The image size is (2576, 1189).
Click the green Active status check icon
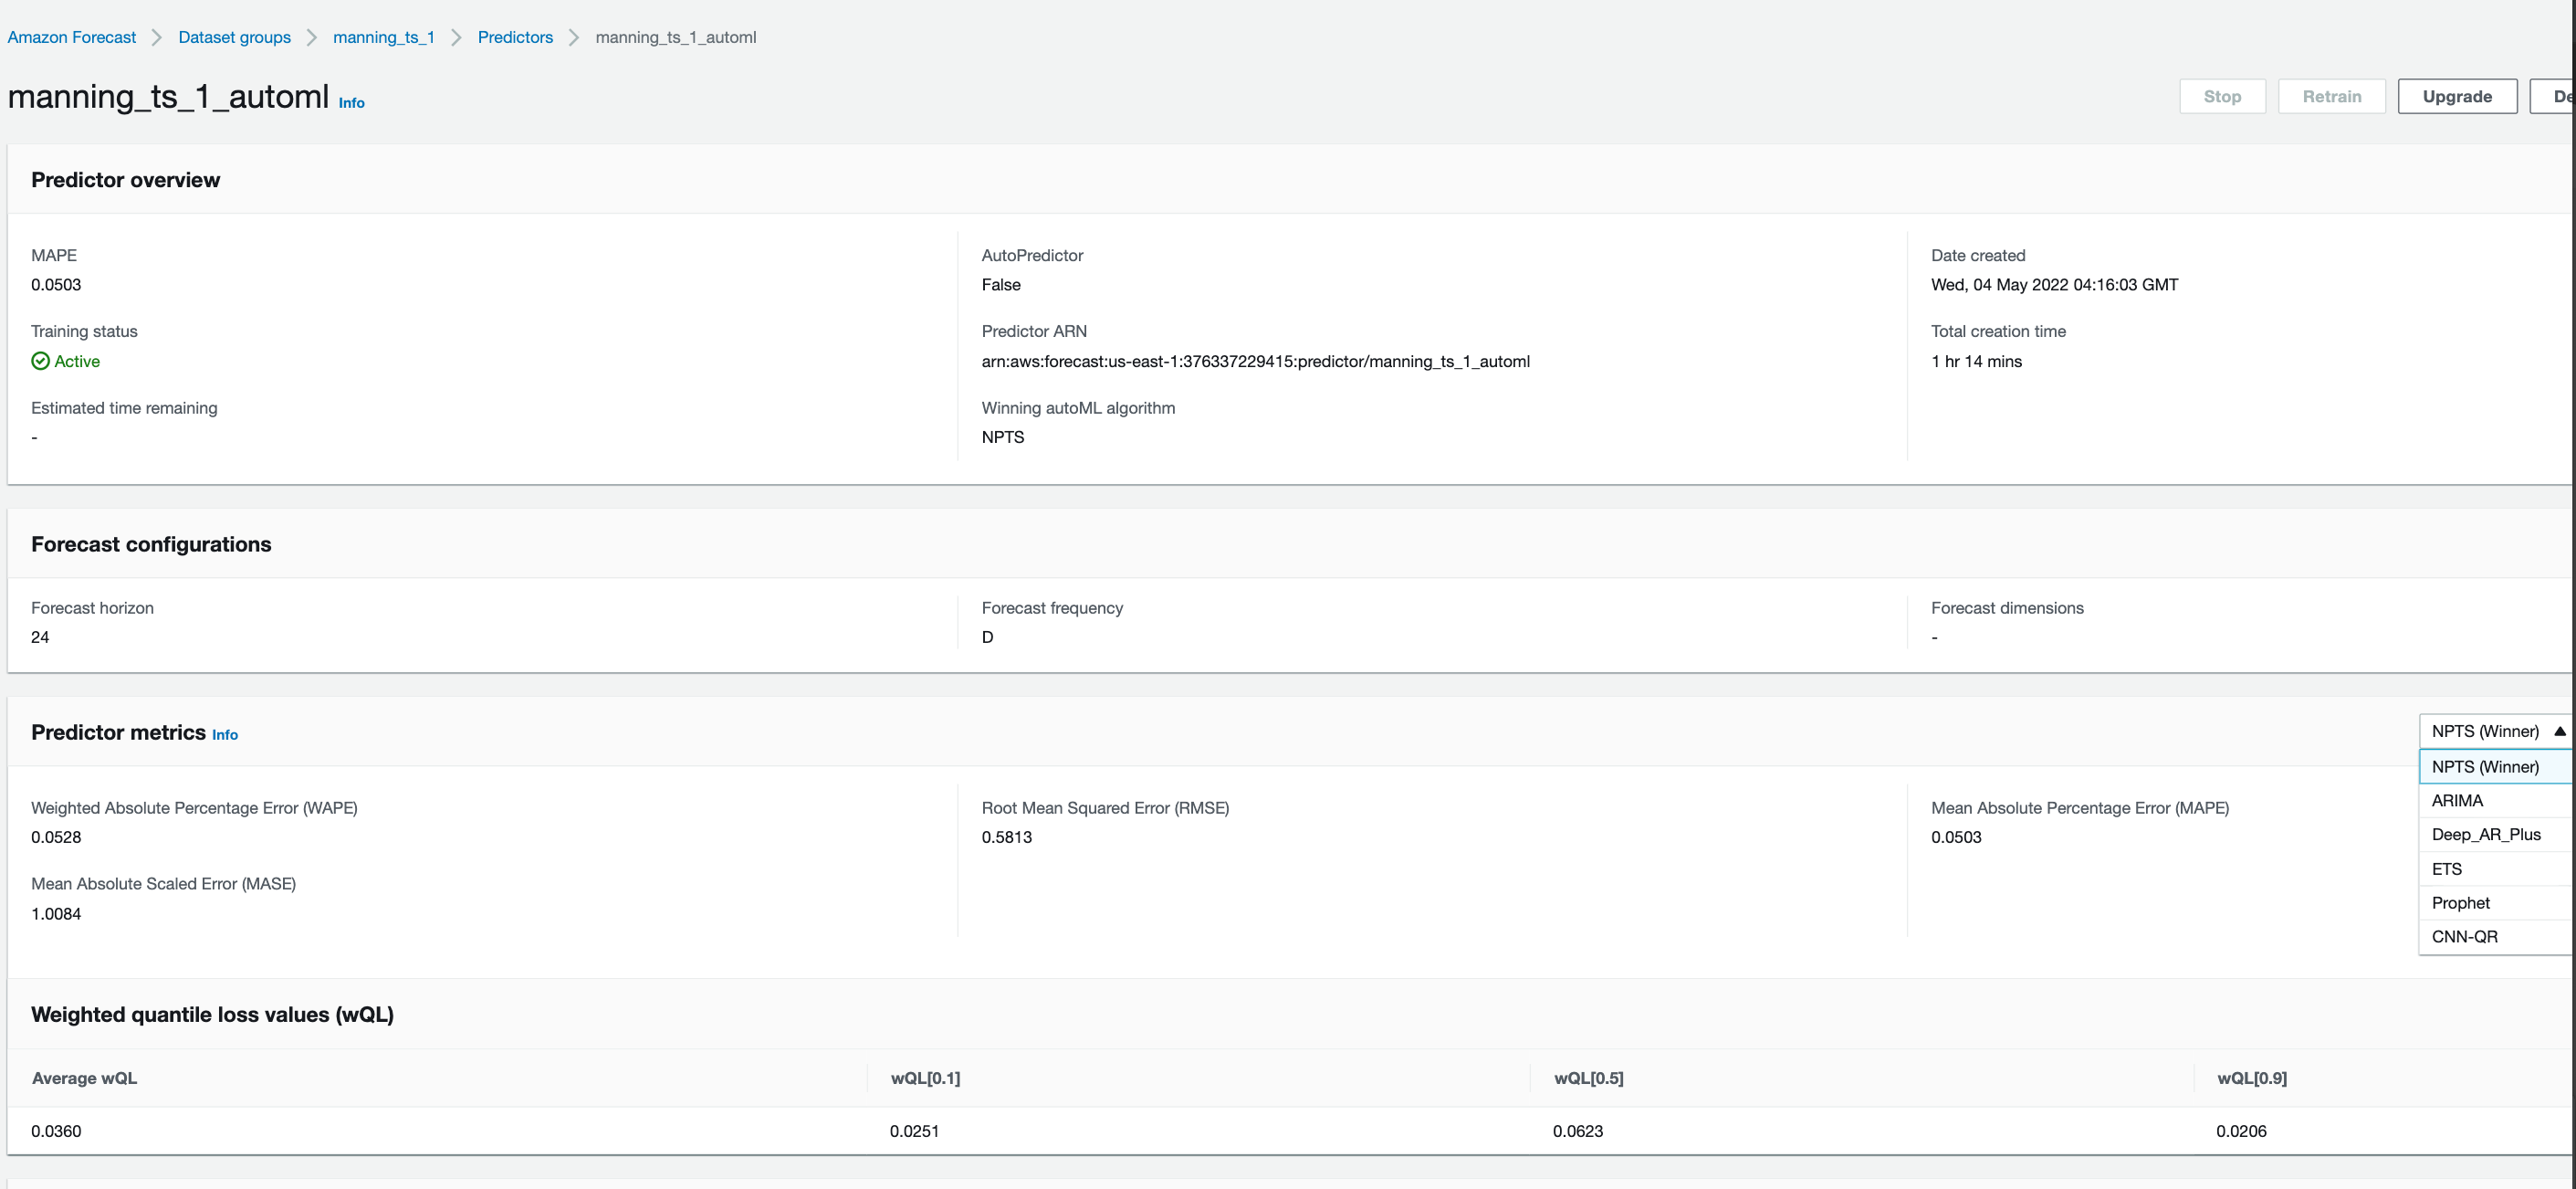coord(40,361)
